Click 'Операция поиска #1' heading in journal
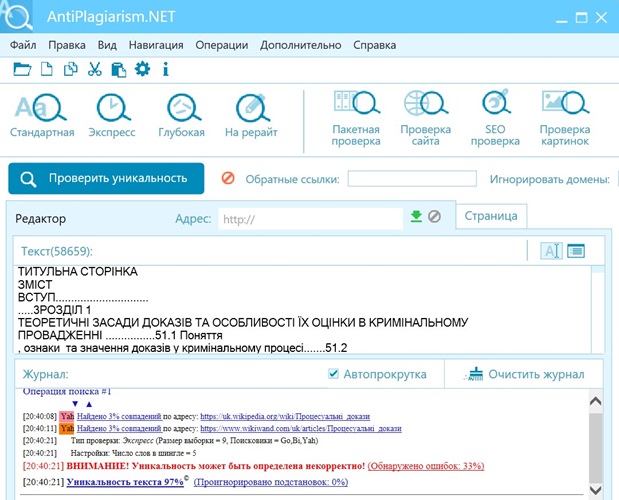The width and height of the screenshot is (619, 500). (67, 391)
